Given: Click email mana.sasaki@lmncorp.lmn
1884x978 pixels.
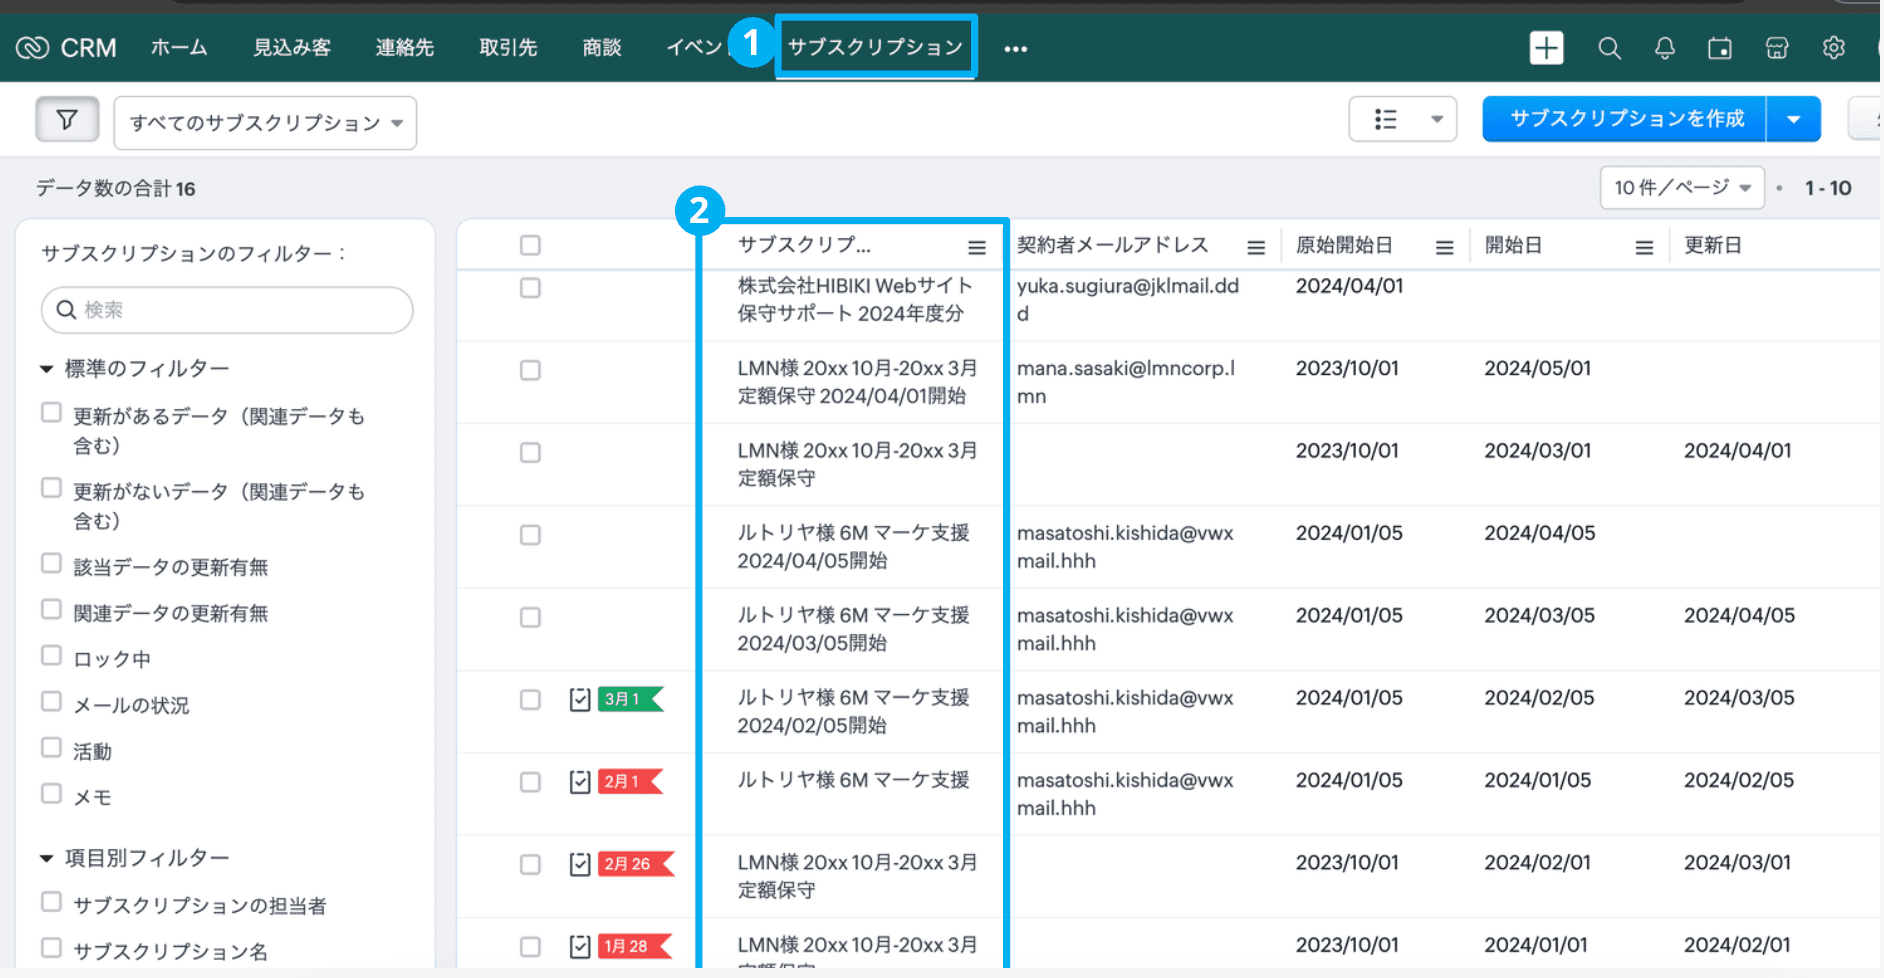Looking at the screenshot, I should [x=1126, y=382].
